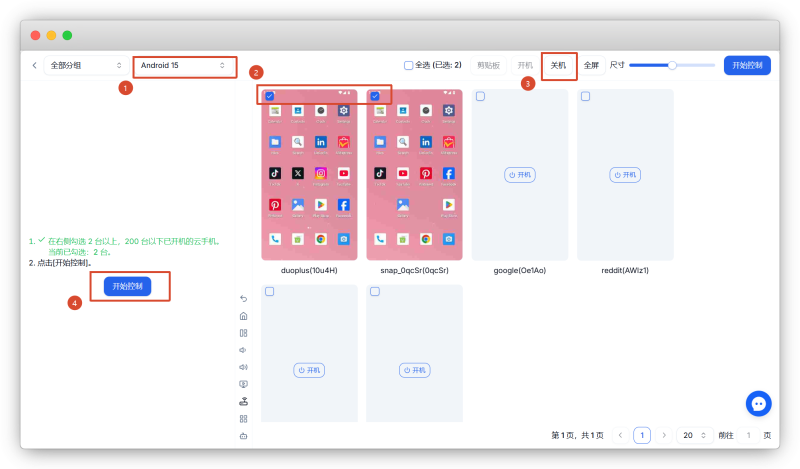Viewport: 800px width, 469px height.
Task: Go to next page arrow in pagination
Action: click(664, 435)
